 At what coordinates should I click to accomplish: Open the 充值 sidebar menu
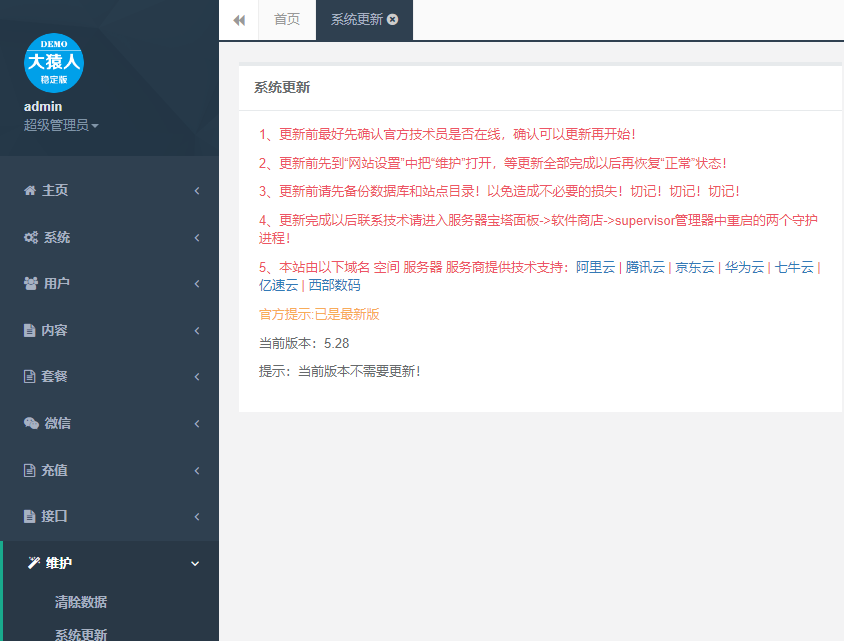coord(109,470)
